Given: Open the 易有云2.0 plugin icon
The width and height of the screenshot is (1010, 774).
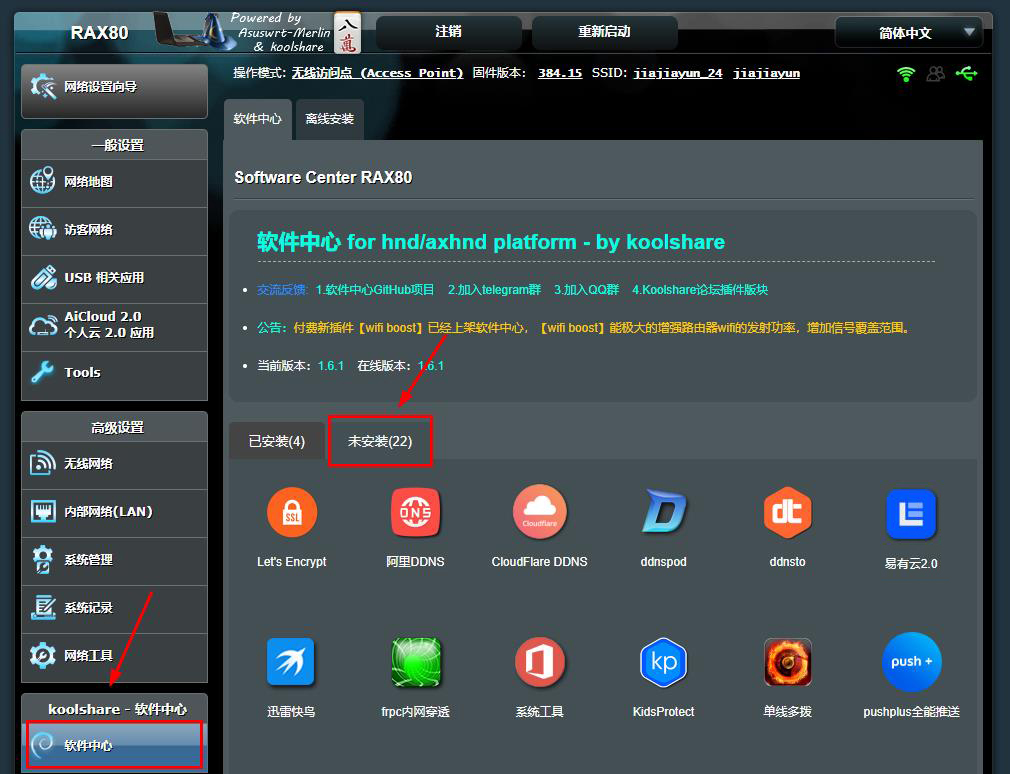Looking at the screenshot, I should [911, 514].
